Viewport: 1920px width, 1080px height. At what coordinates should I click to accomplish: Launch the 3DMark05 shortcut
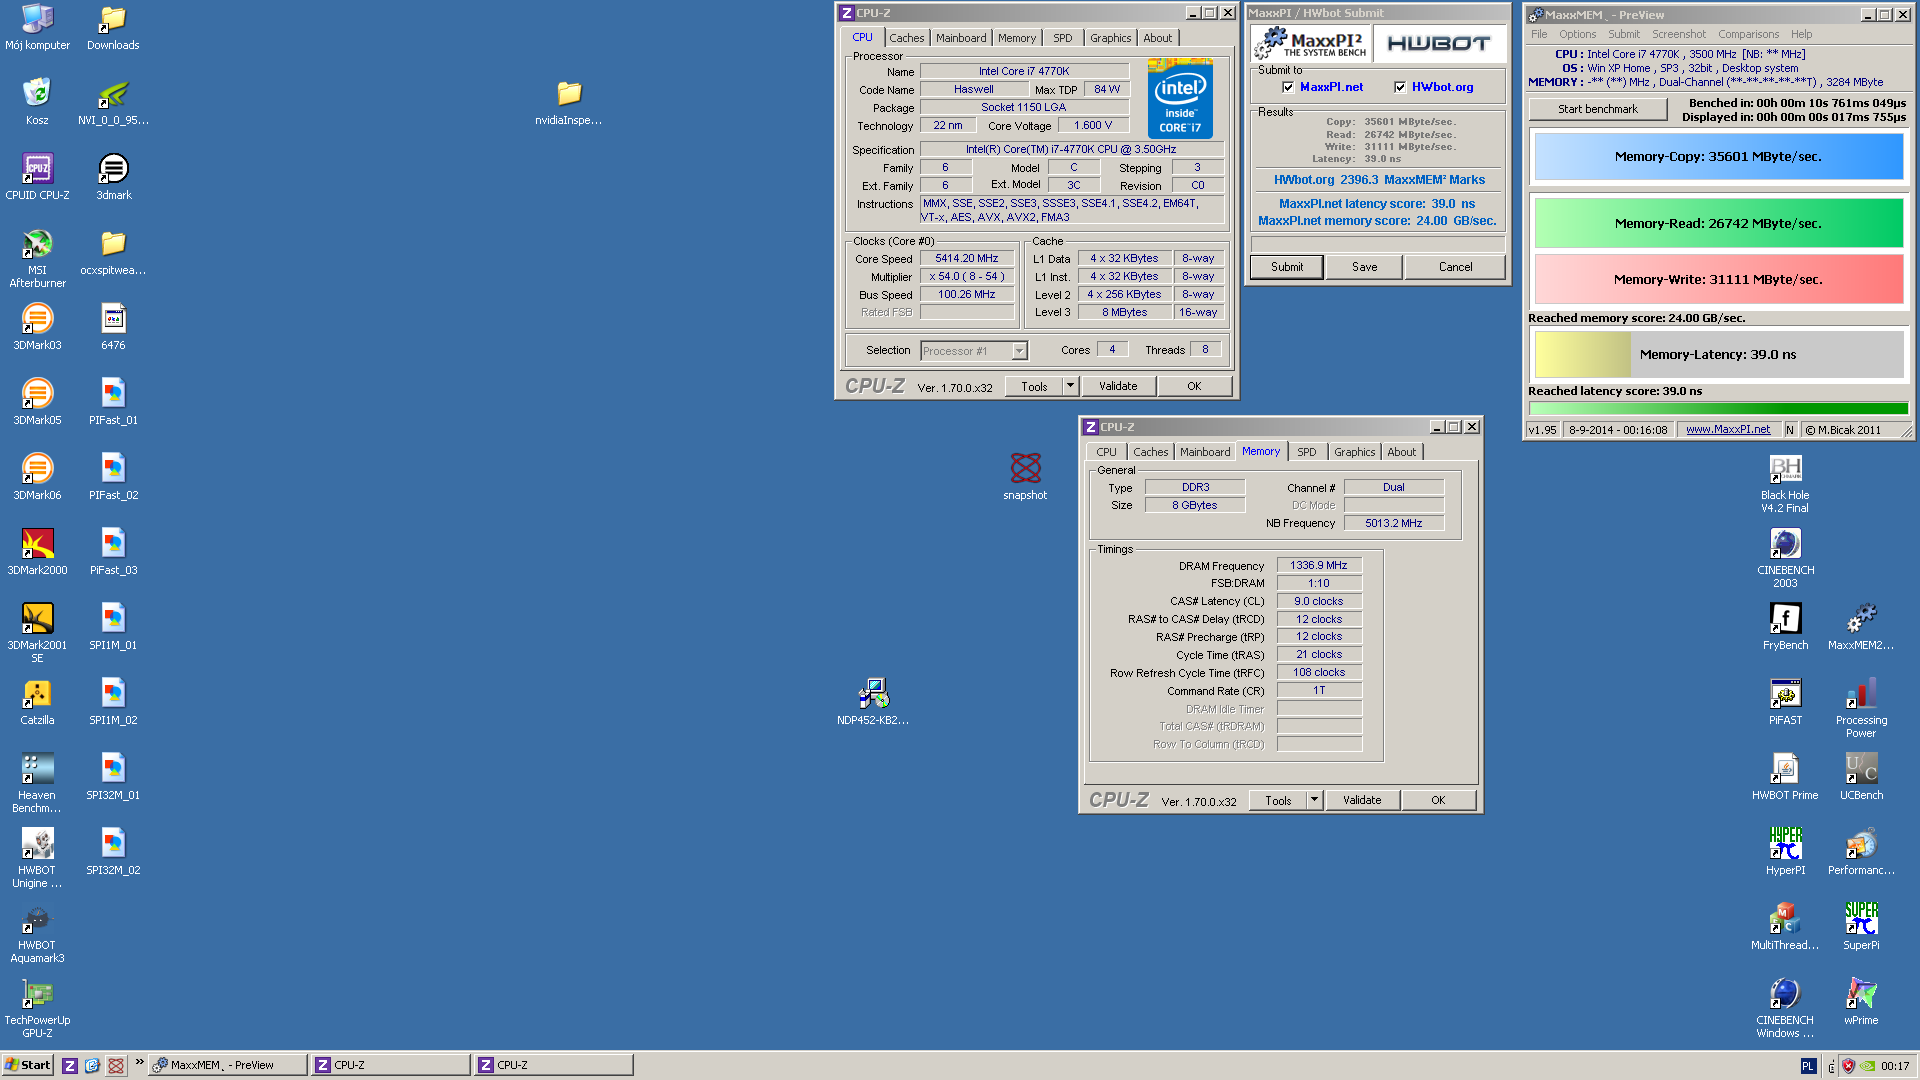click(37, 401)
